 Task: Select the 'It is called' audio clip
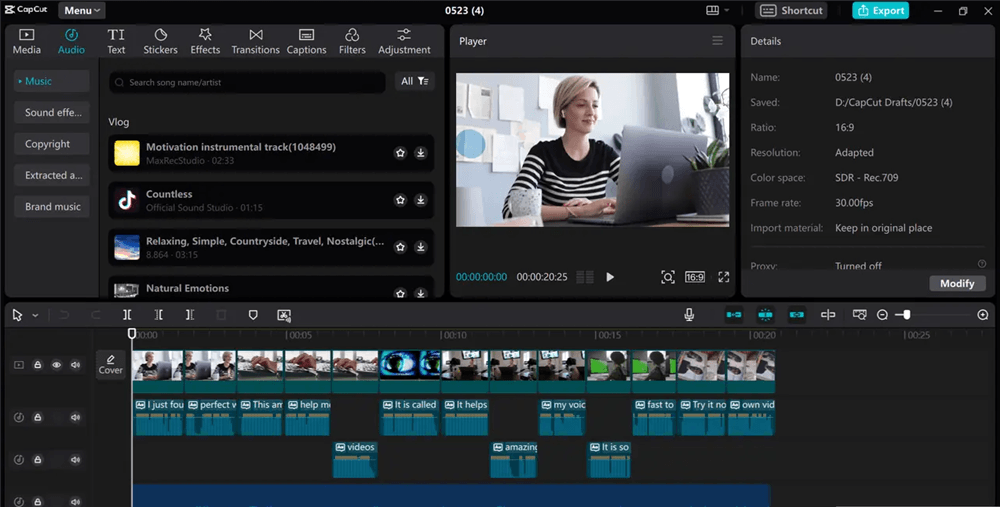[x=409, y=417]
